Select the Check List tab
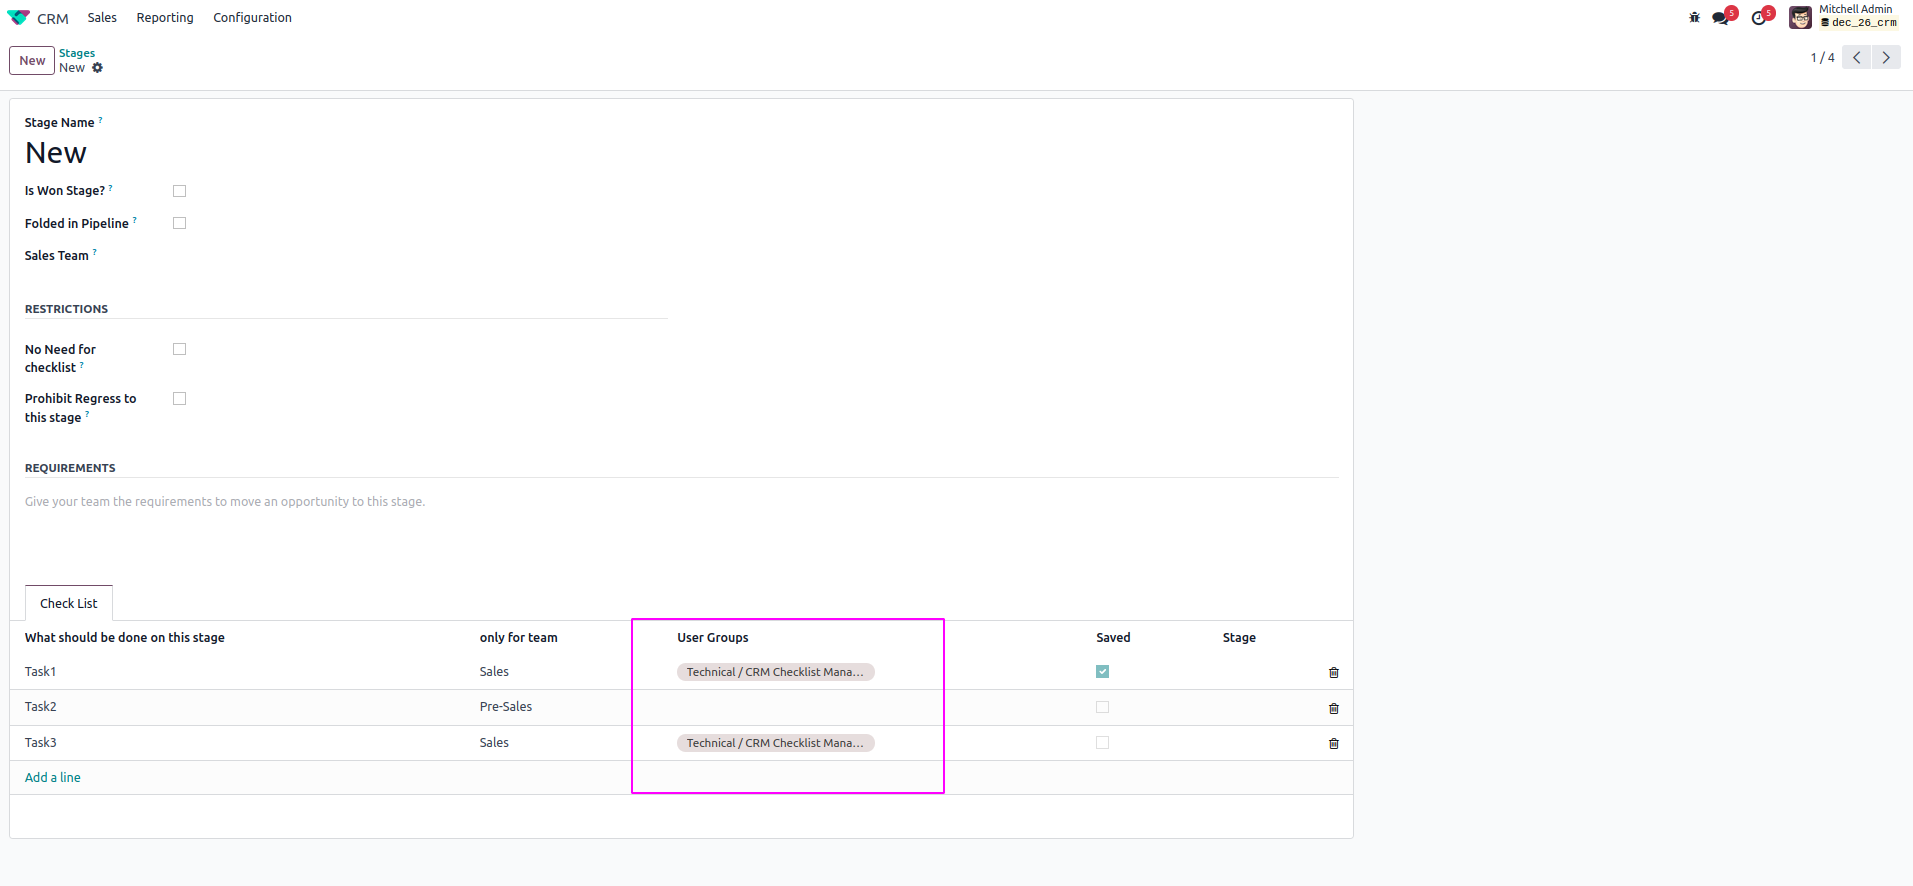The width and height of the screenshot is (1913, 886). tap(69, 603)
